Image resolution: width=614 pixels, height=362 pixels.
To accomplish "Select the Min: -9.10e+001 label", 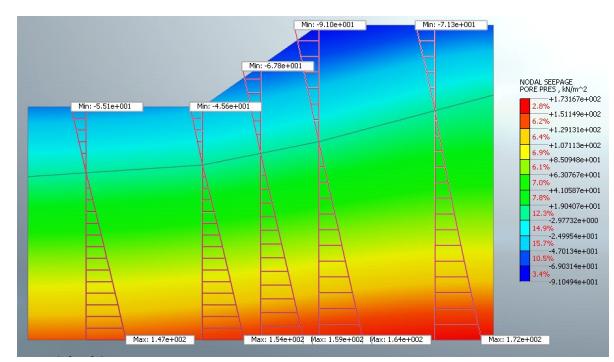I will tap(330, 25).
